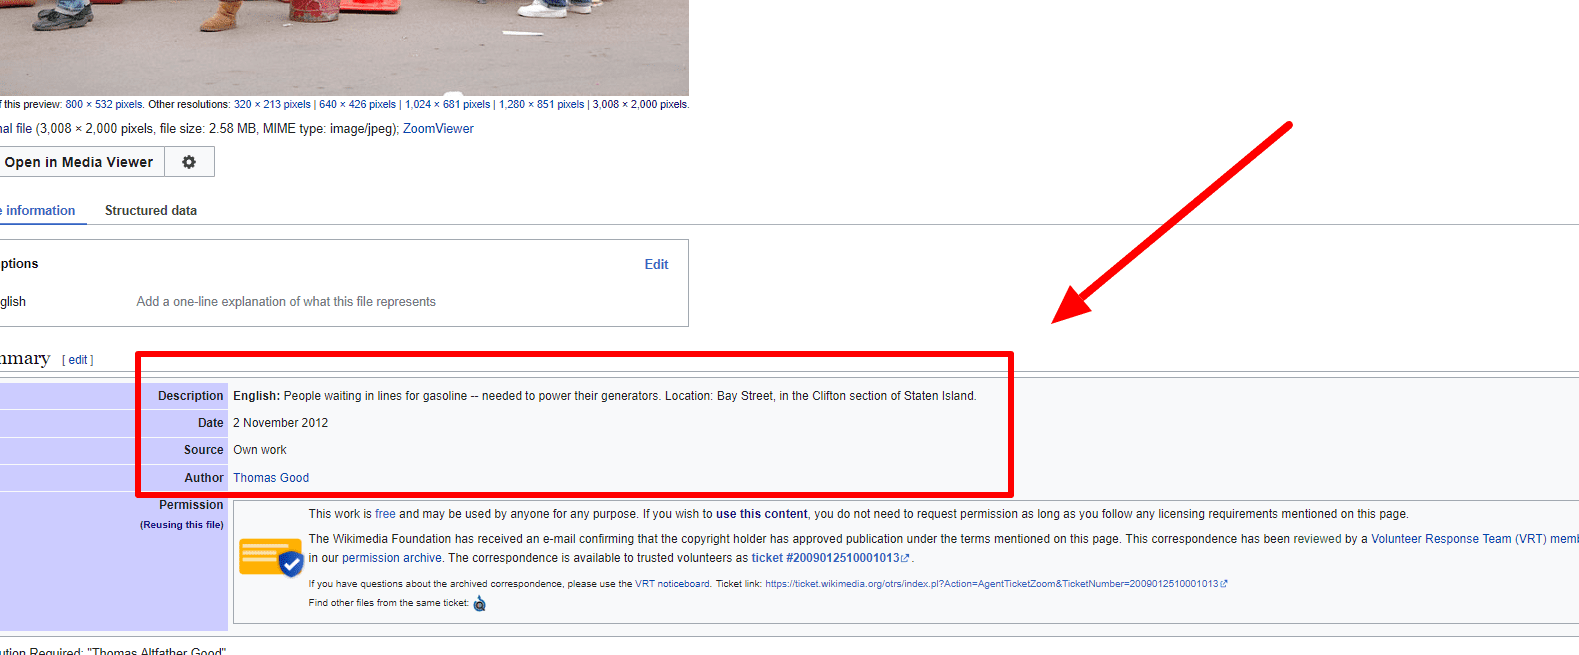
Task: Click the edit link next to Summary heading
Action: coord(78,360)
